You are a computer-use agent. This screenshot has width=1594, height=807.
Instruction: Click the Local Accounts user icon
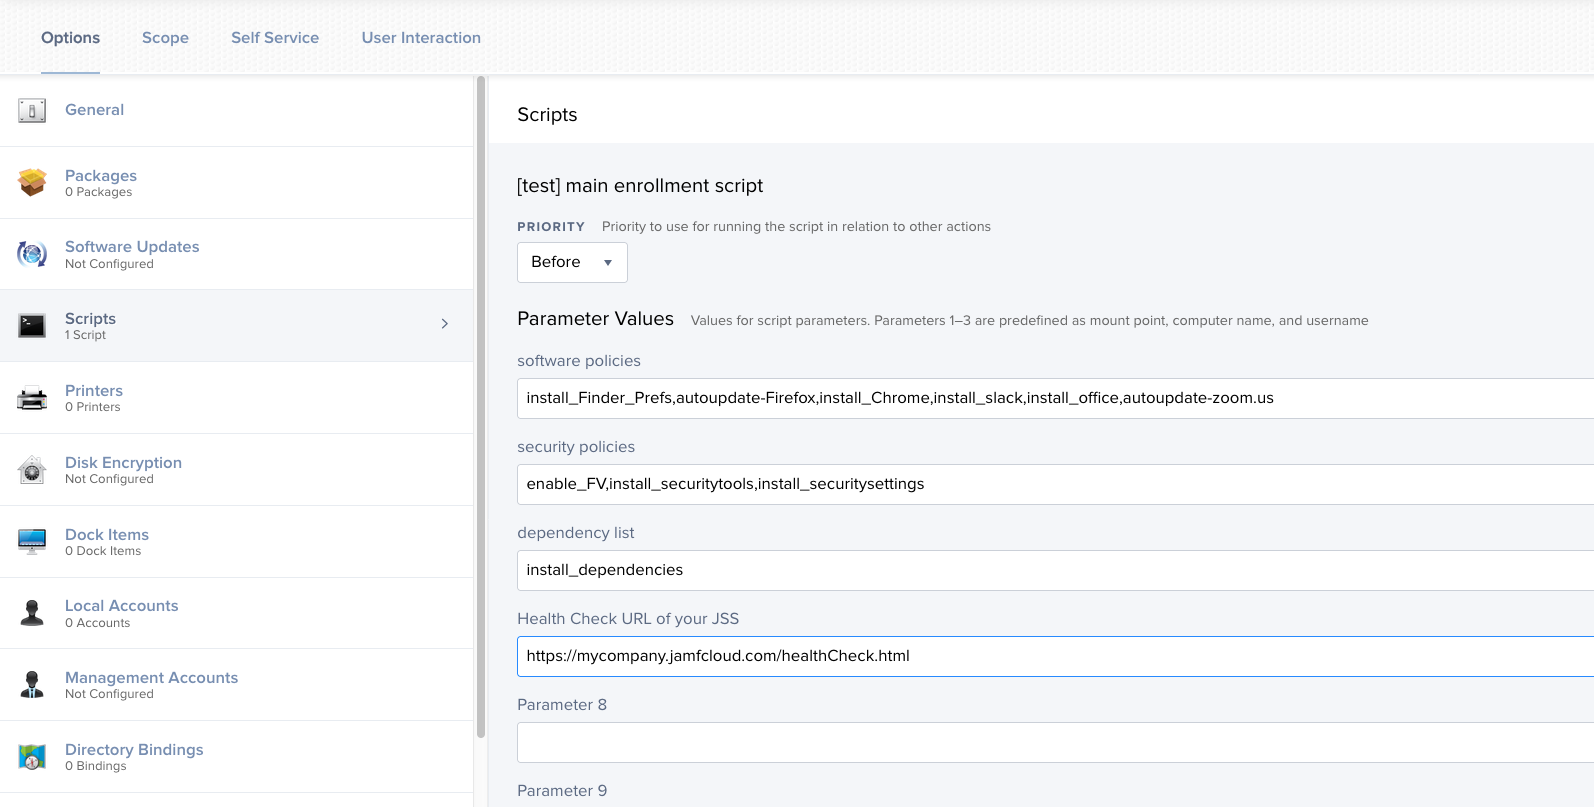32,613
